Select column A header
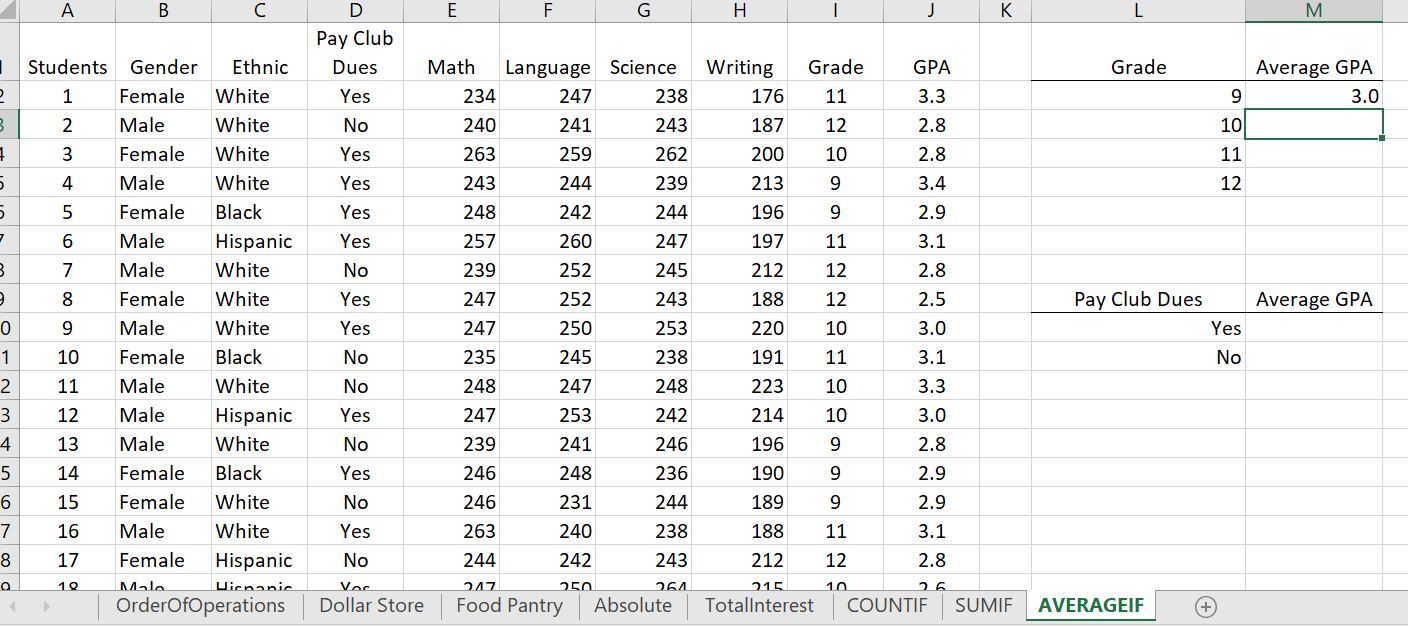 click(x=67, y=11)
